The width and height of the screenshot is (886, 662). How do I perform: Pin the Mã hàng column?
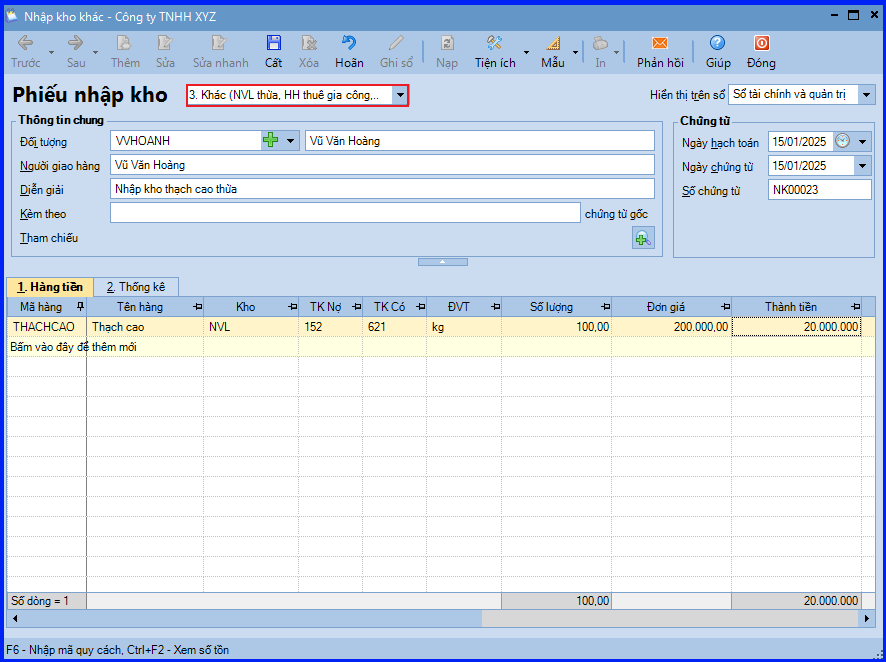80,307
